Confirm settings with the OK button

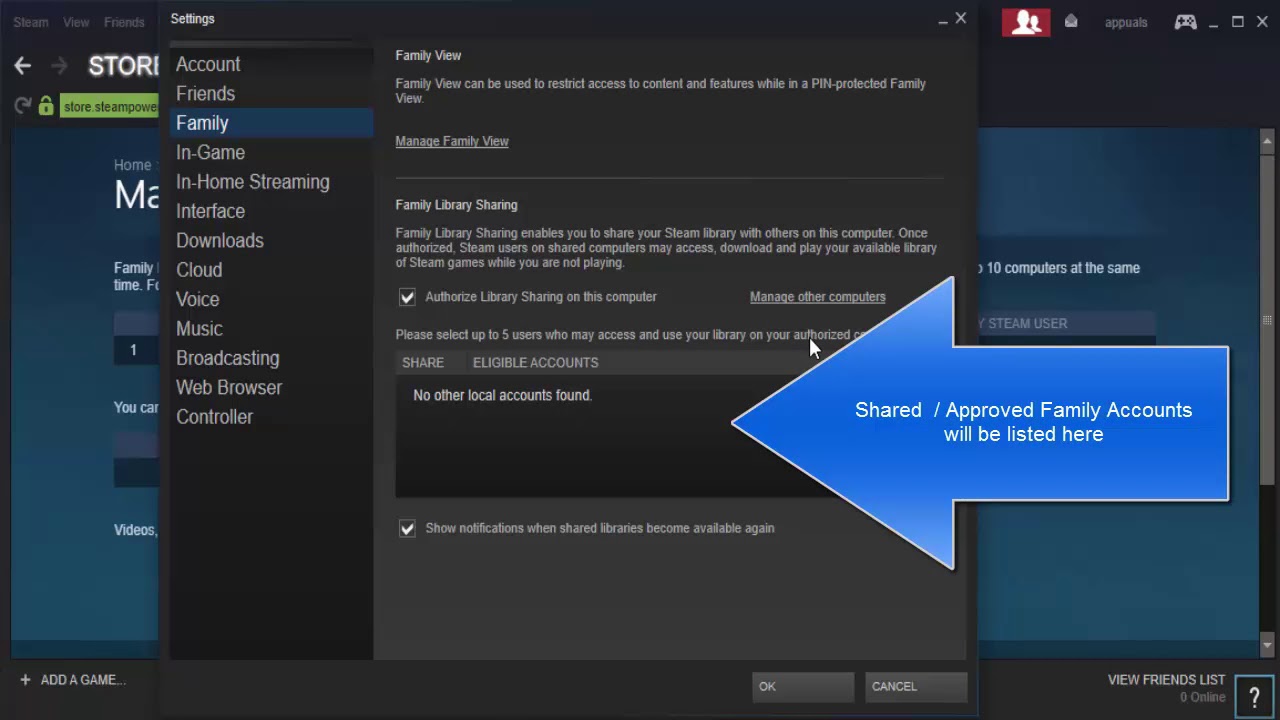[802, 686]
